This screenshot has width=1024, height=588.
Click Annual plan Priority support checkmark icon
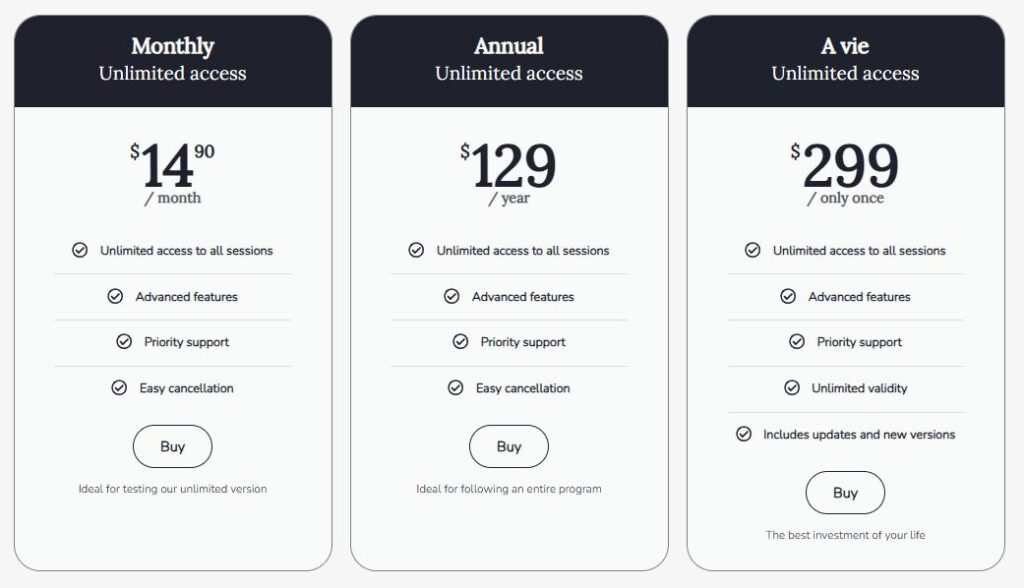[460, 342]
